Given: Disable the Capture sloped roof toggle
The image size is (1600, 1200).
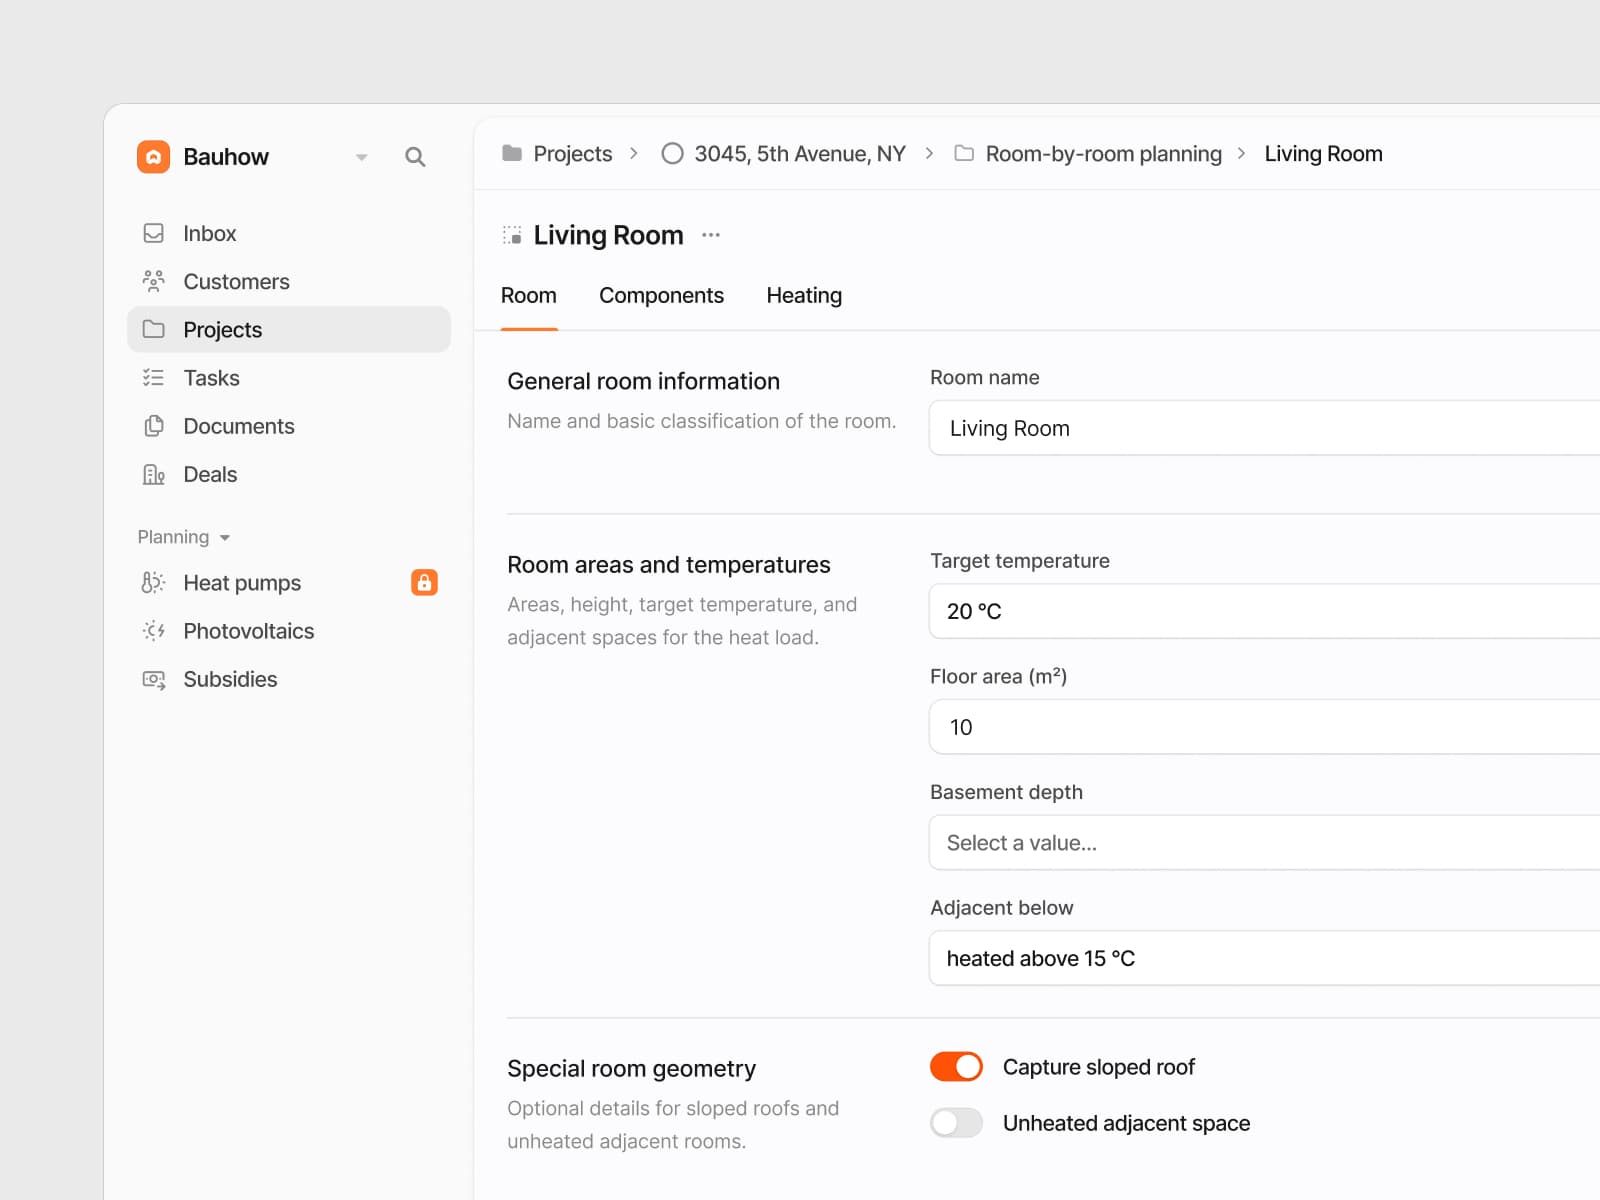Looking at the screenshot, I should (x=956, y=1067).
